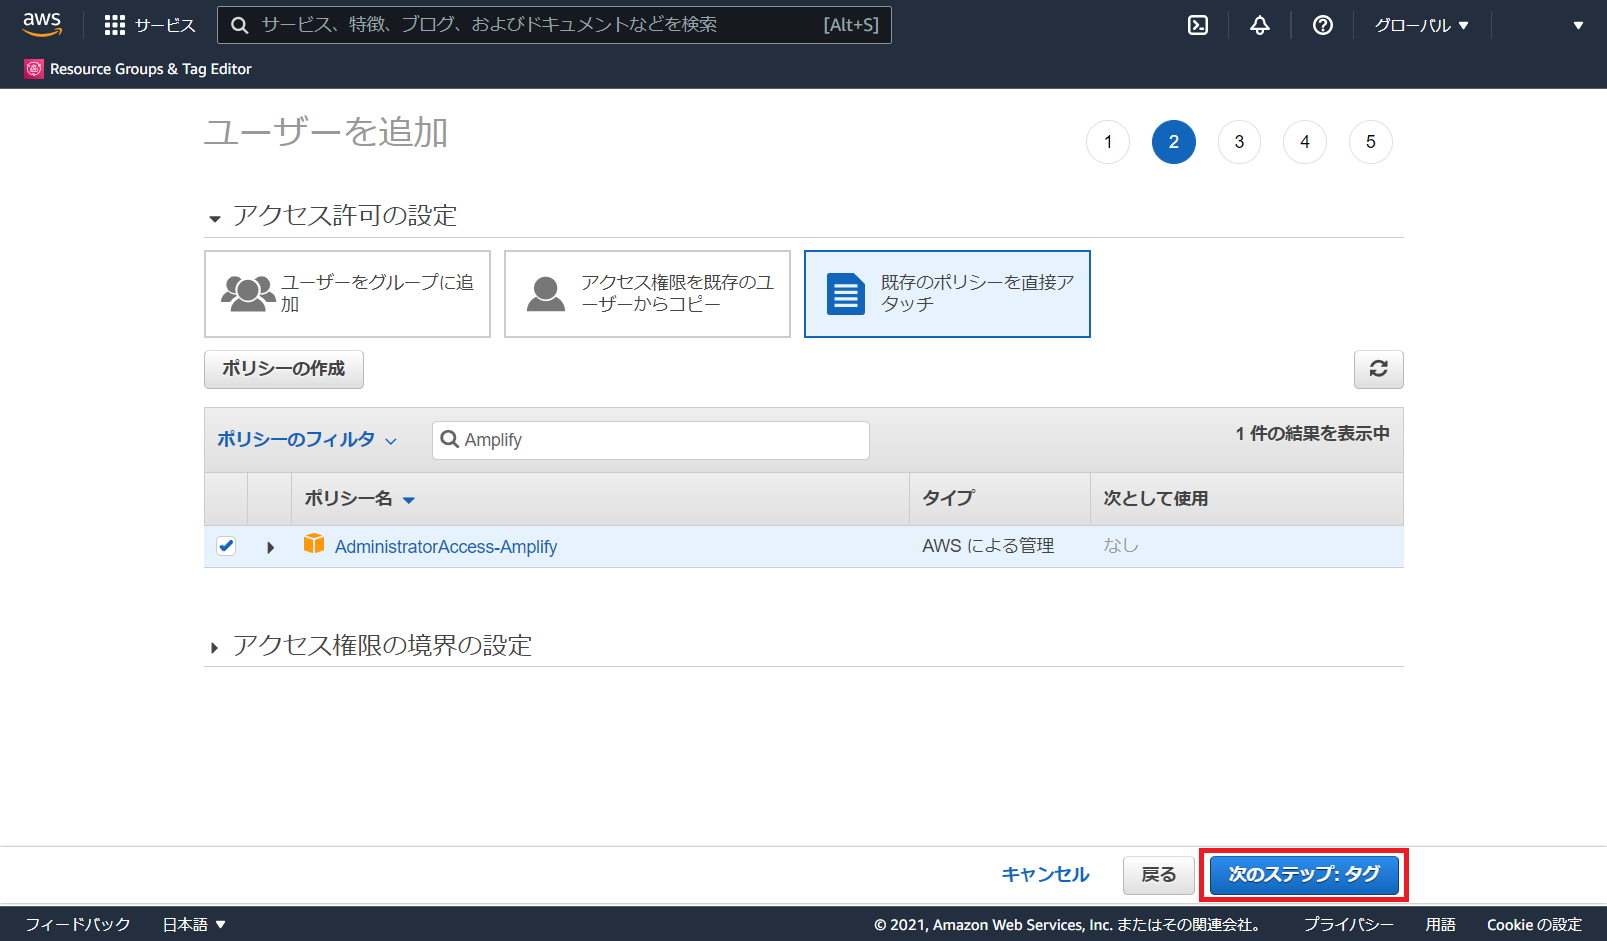Click the AWS logo home icon
The image size is (1607, 941).
(x=42, y=24)
